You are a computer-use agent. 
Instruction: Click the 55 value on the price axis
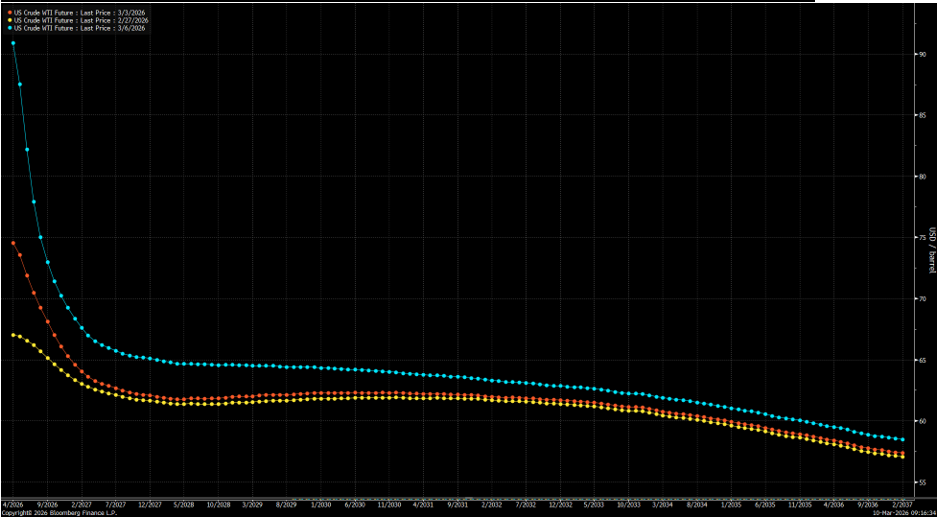(921, 482)
